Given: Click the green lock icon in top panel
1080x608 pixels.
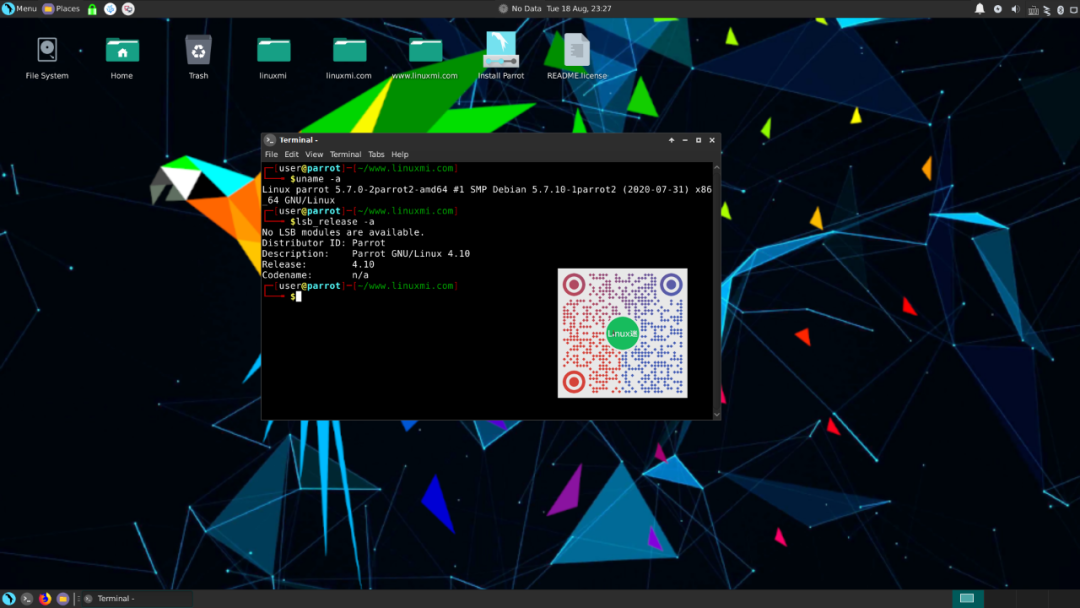Looking at the screenshot, I should 92,9.
